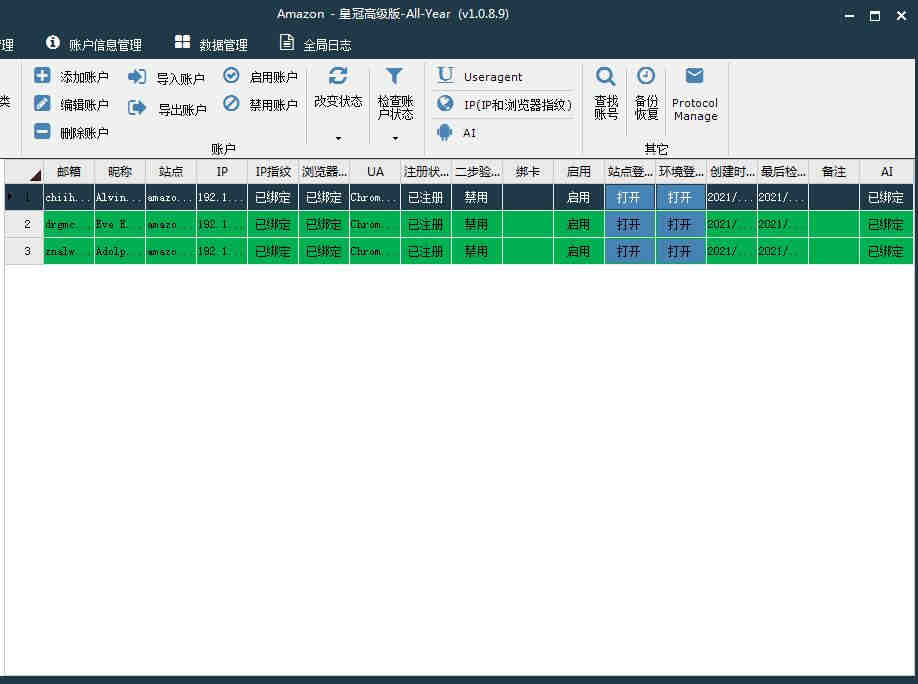Click the 已注册 cell in row 2
This screenshot has height=684, width=918.
pos(426,224)
